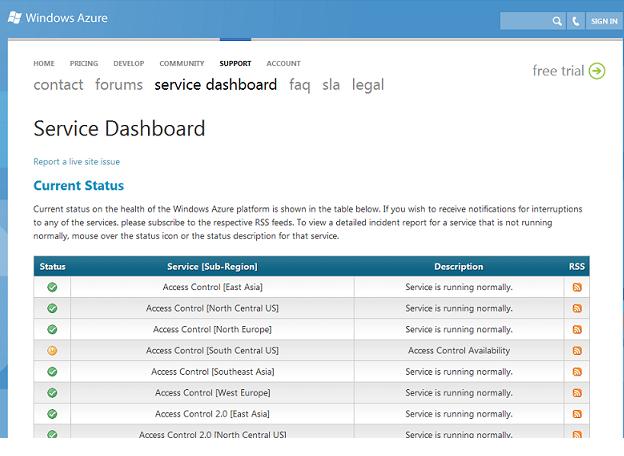Click Access Control [West Europe] service name
Viewport: 624px width, 456px height.
click(x=213, y=393)
